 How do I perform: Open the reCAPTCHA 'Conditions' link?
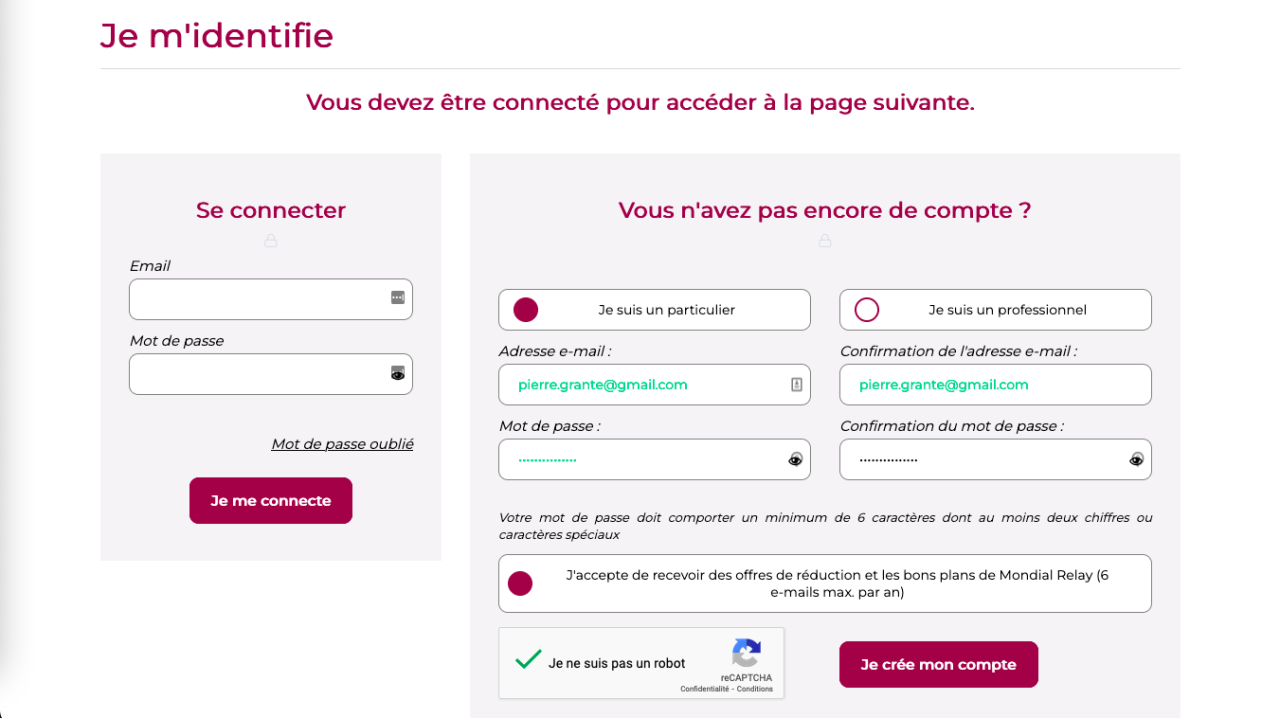(x=756, y=688)
